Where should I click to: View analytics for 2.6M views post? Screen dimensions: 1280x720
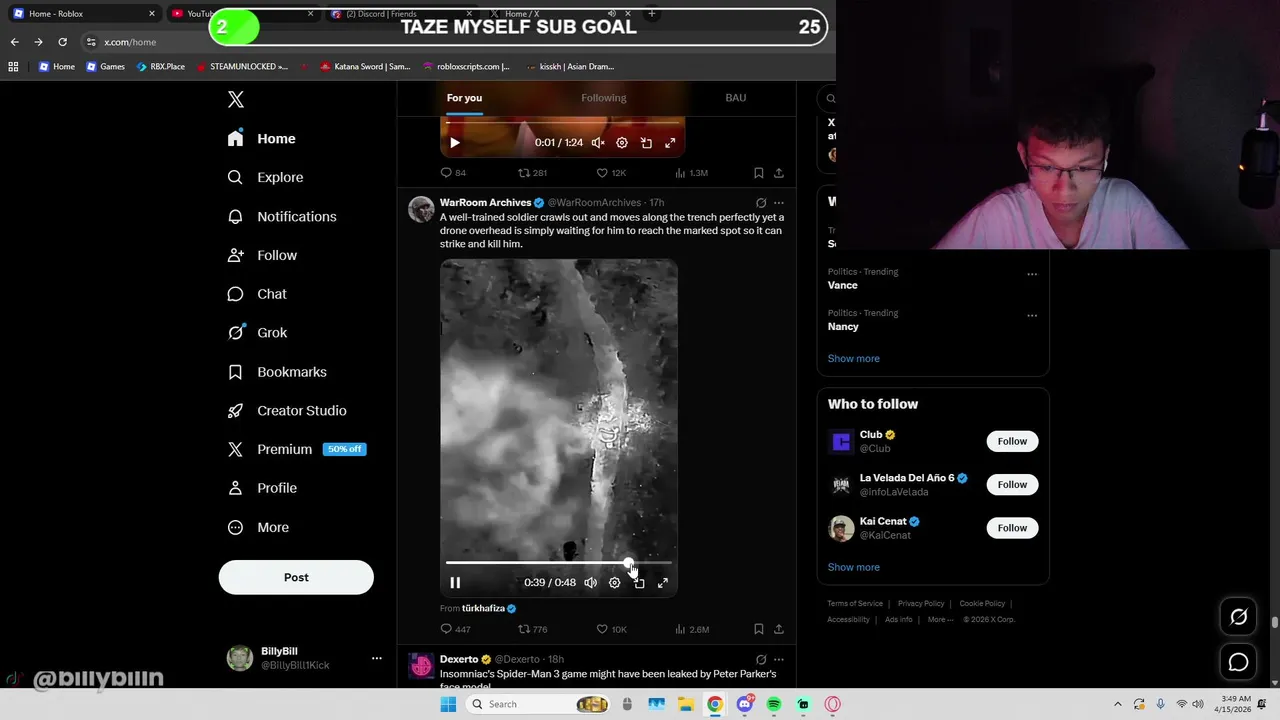point(692,629)
